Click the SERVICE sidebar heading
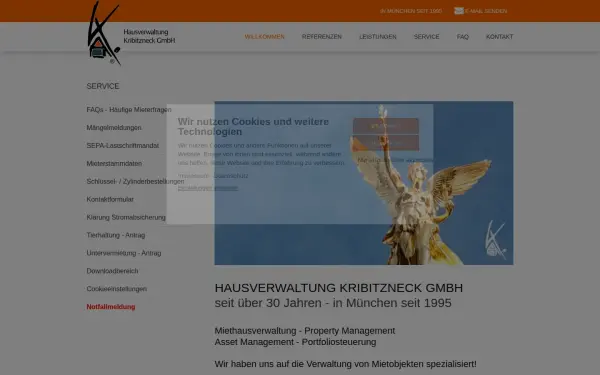 (x=103, y=86)
